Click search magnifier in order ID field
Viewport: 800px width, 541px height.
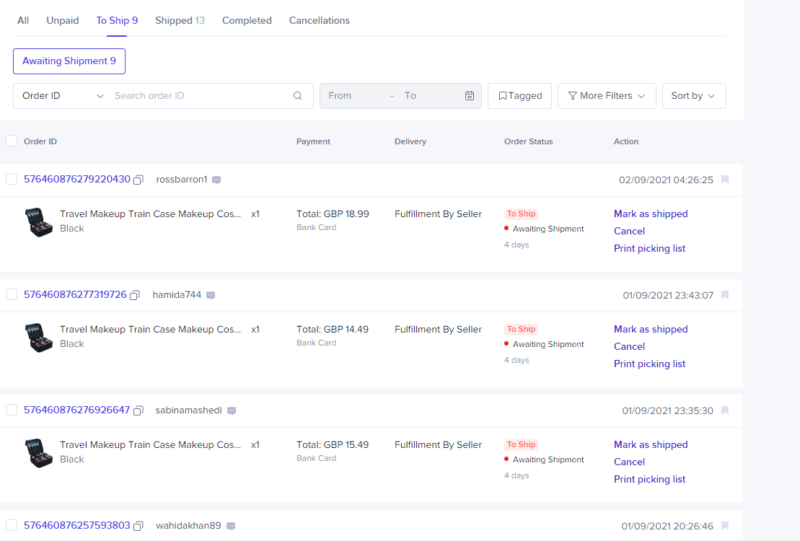coord(297,96)
